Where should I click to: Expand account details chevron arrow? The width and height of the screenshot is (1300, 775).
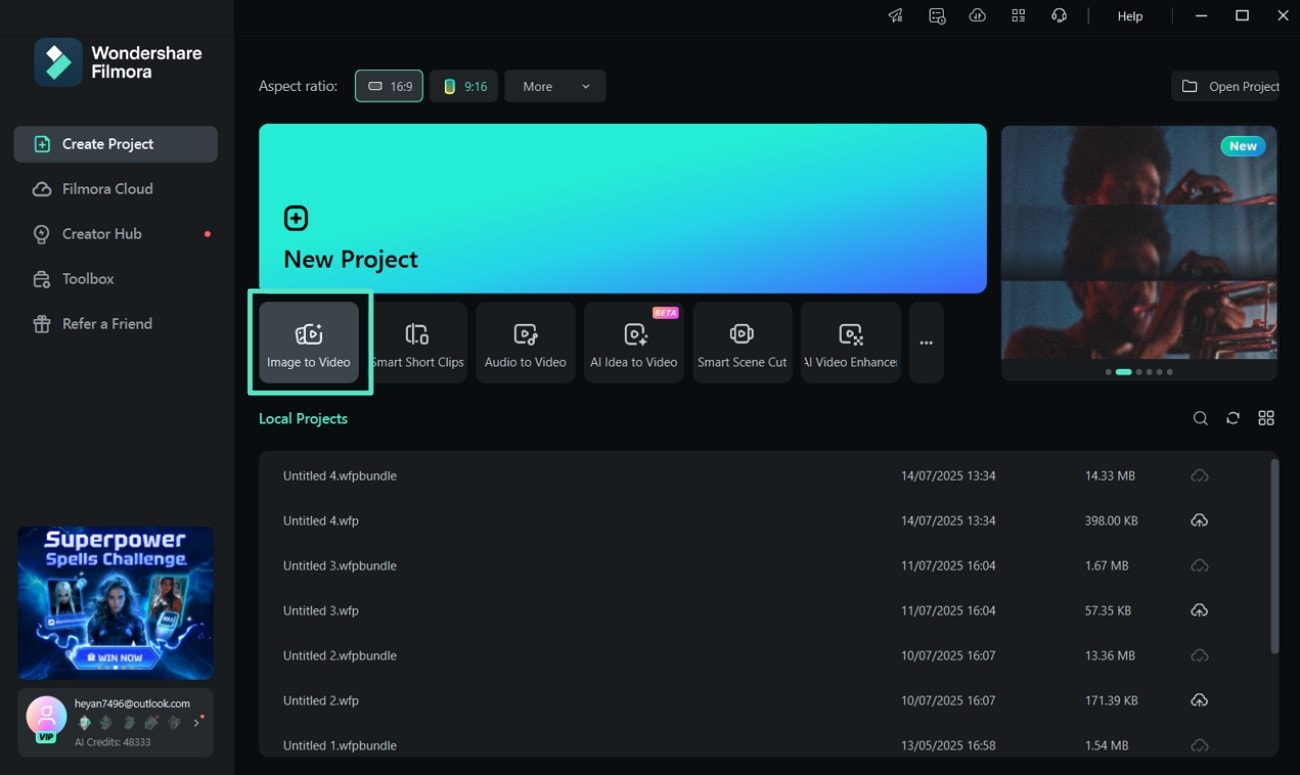[196, 722]
